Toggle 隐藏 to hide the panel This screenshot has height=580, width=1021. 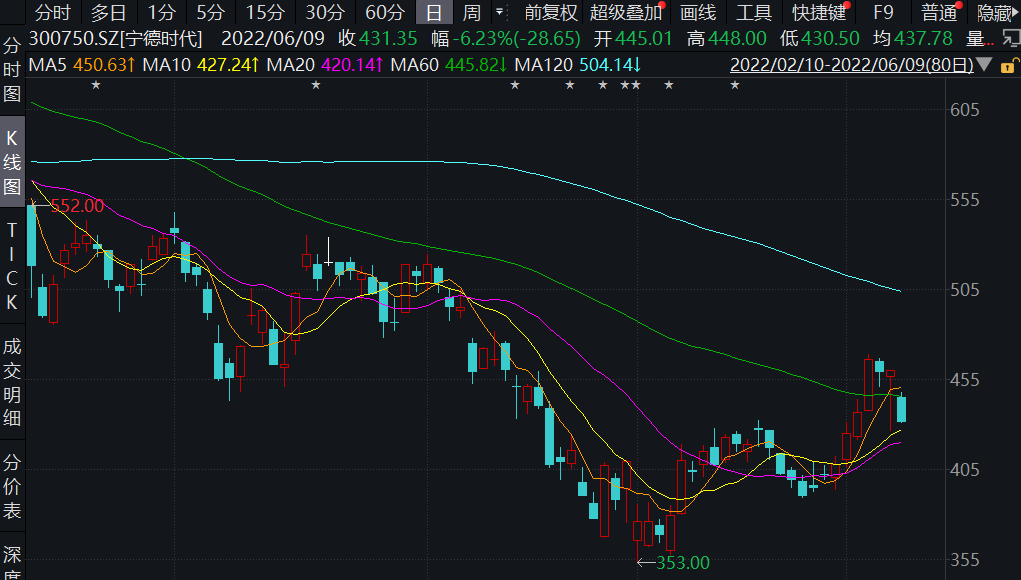(994, 13)
